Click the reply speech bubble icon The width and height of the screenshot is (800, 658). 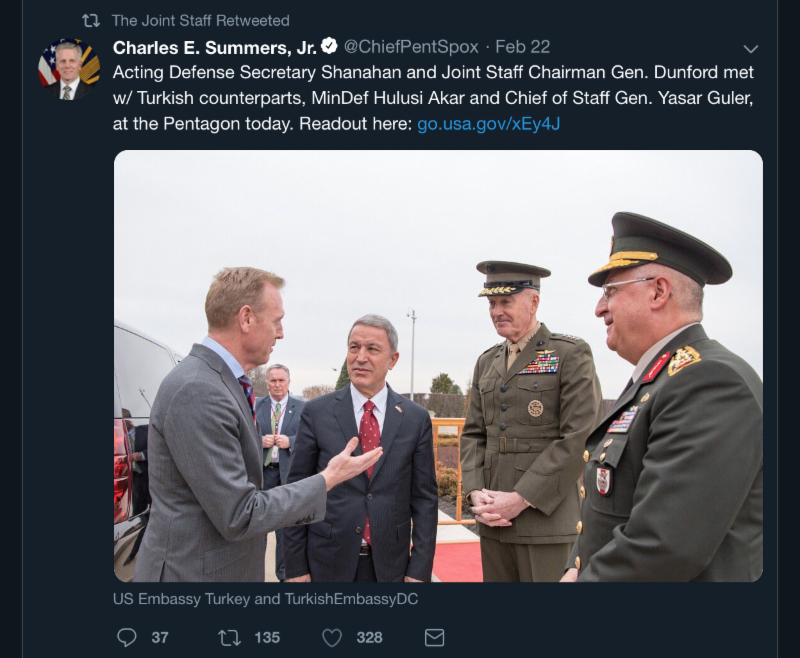pyautogui.click(x=127, y=637)
